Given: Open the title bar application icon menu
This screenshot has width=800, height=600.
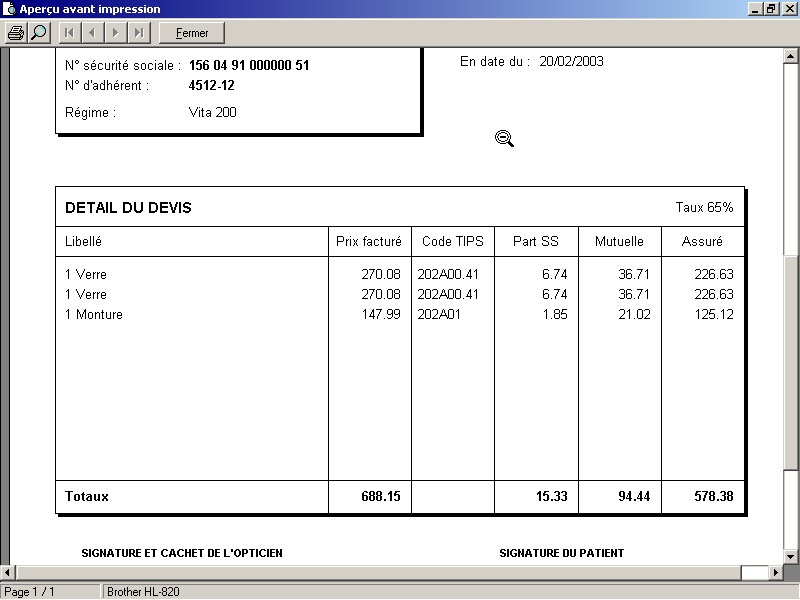Looking at the screenshot, I should coord(9,9).
